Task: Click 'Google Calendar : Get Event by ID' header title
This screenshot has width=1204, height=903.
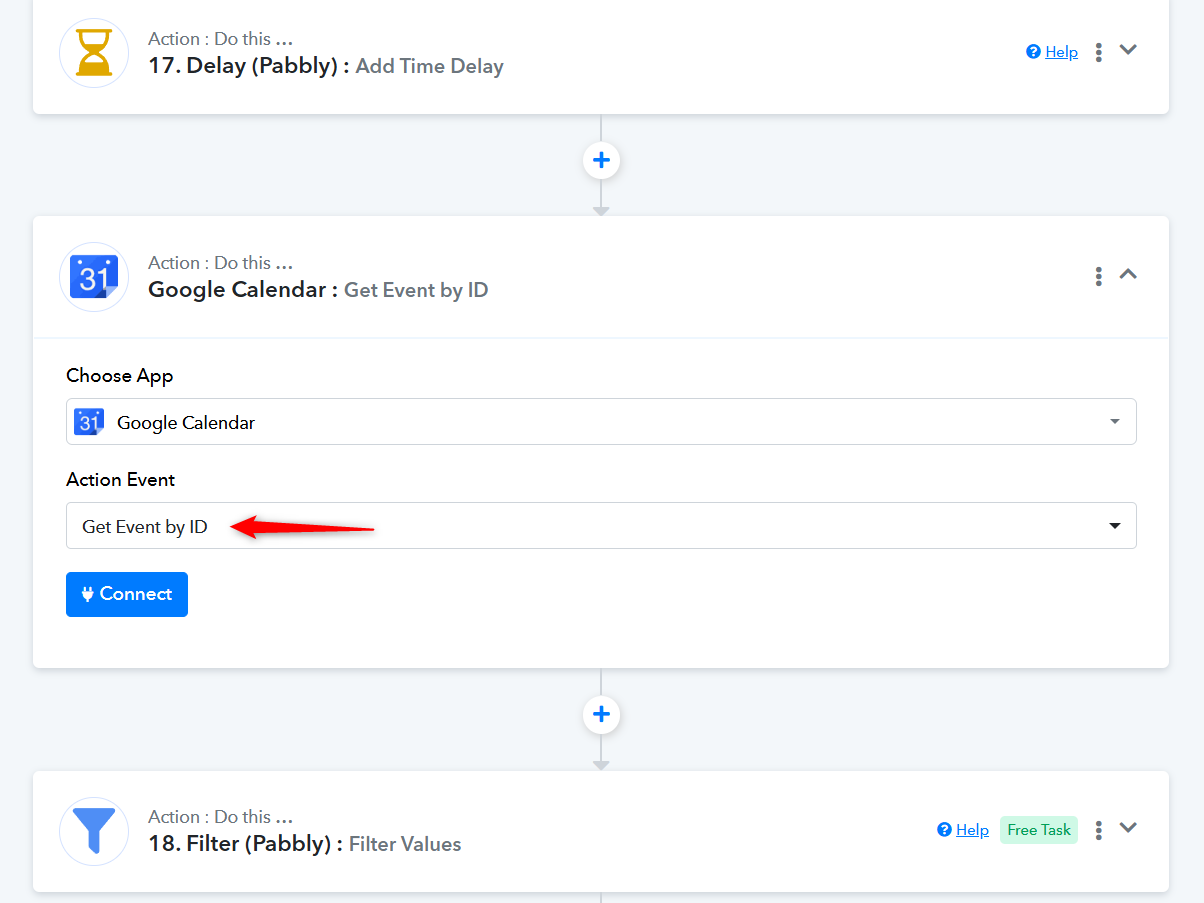Action: click(318, 290)
